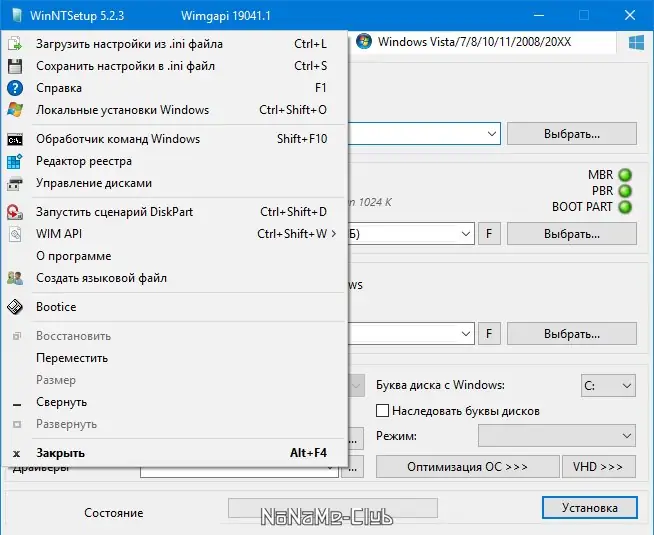Choose Свернуть in system menu
The width and height of the screenshot is (654, 535).
coord(176,402)
